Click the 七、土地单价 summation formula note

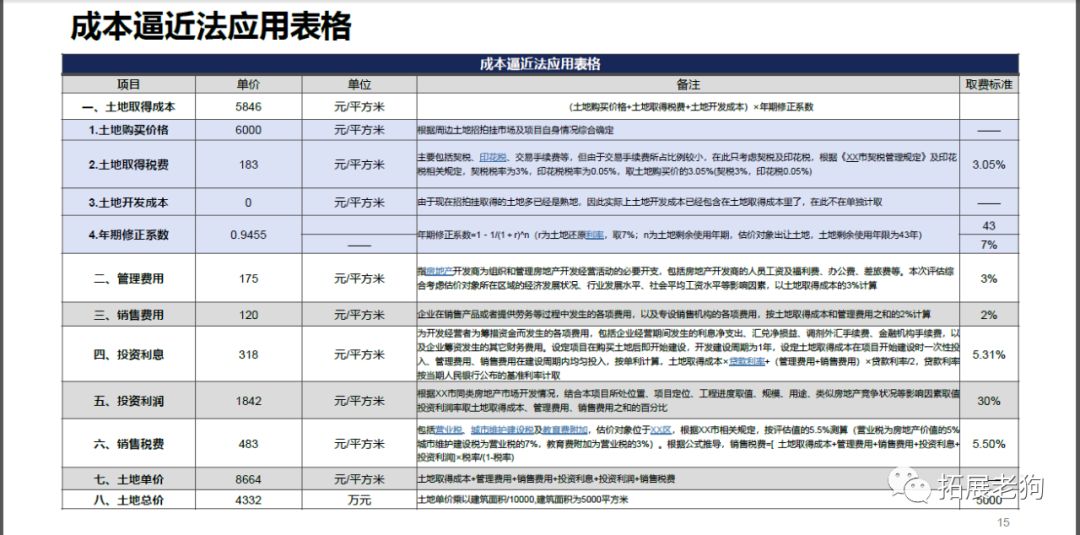click(546, 479)
